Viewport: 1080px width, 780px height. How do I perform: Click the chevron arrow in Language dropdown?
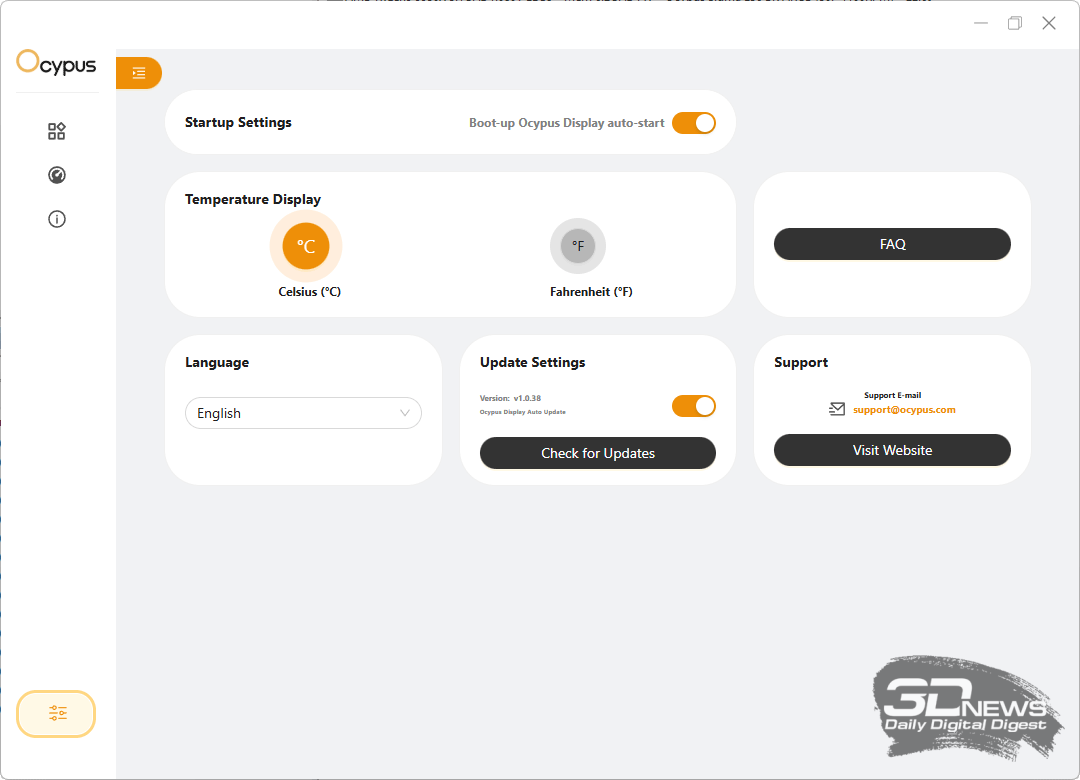[405, 413]
